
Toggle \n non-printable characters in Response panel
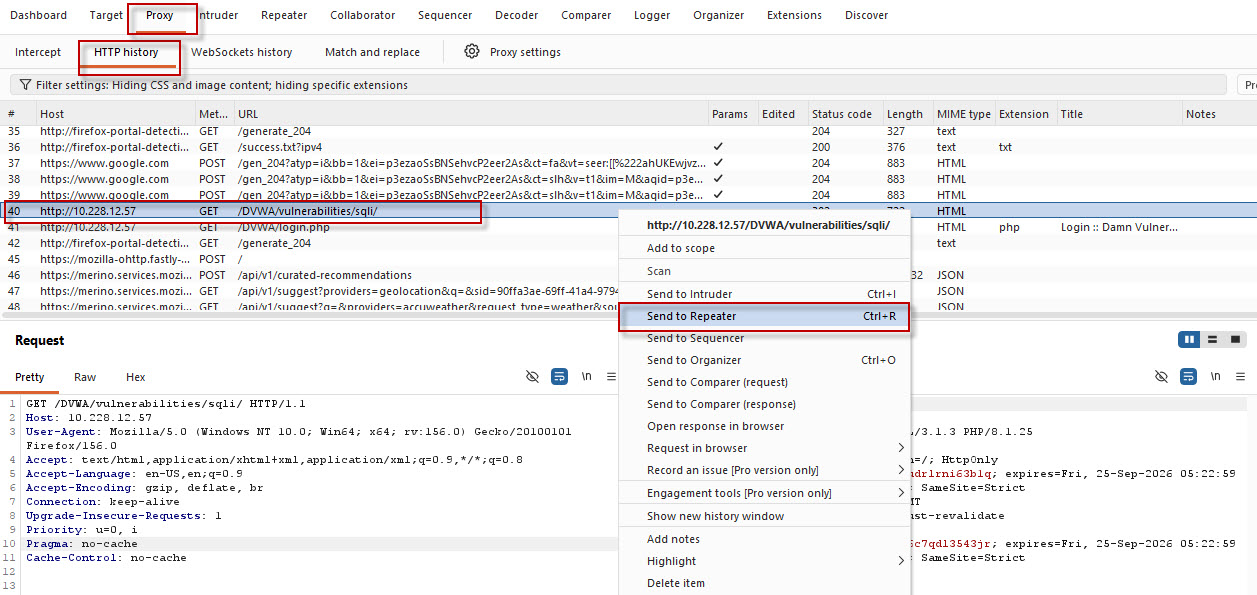point(1214,377)
